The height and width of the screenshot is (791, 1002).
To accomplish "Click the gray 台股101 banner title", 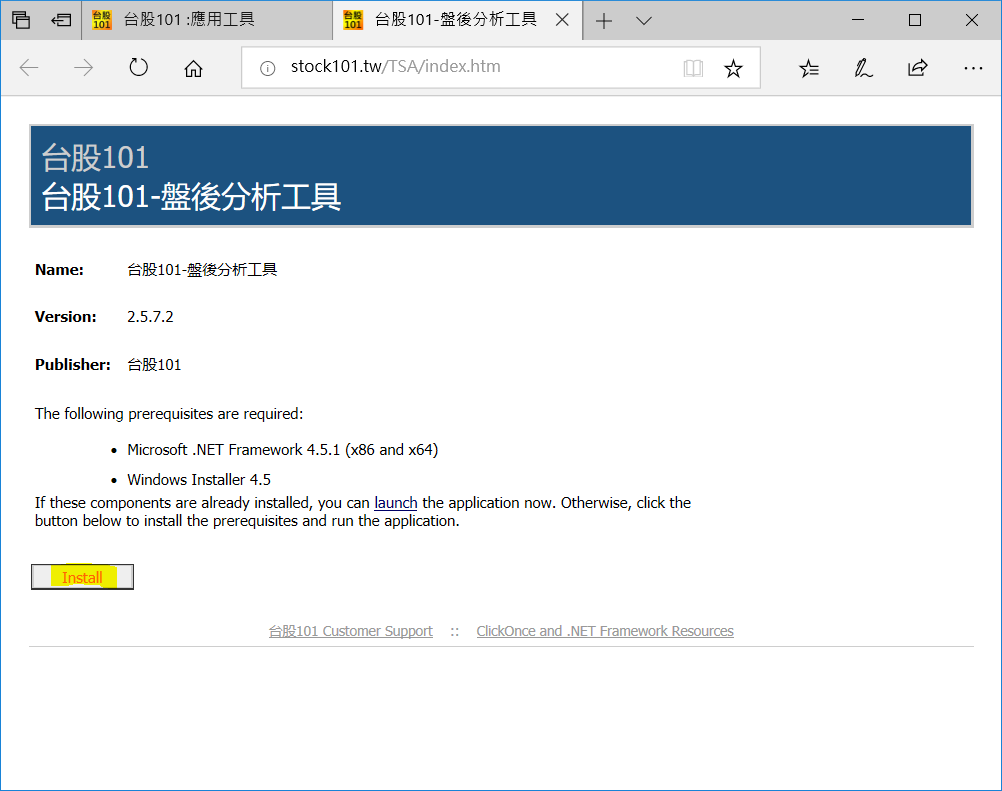I will 95,158.
